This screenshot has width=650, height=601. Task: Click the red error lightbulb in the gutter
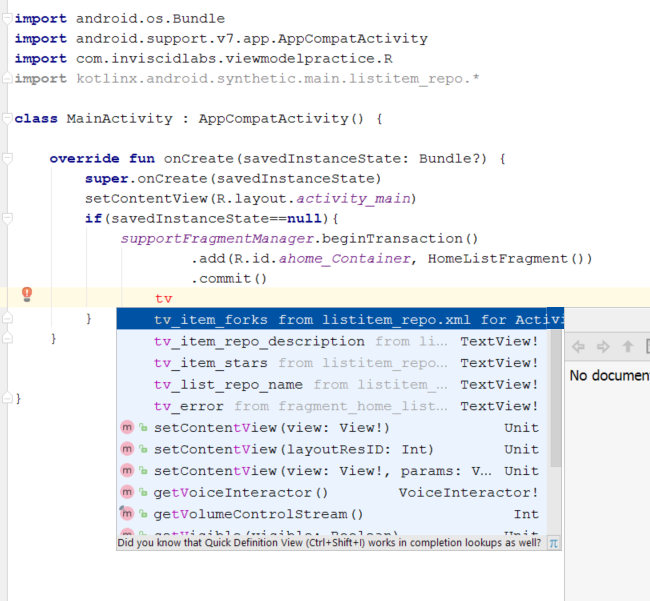[x=27, y=295]
